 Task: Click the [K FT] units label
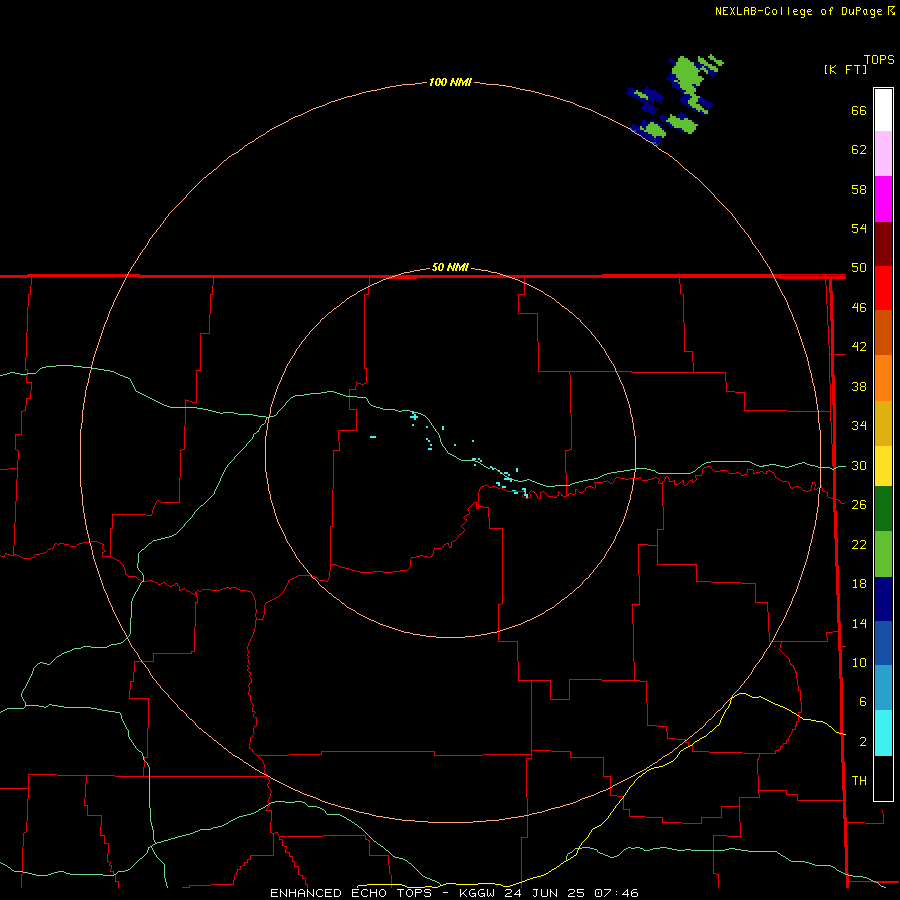tap(845, 69)
